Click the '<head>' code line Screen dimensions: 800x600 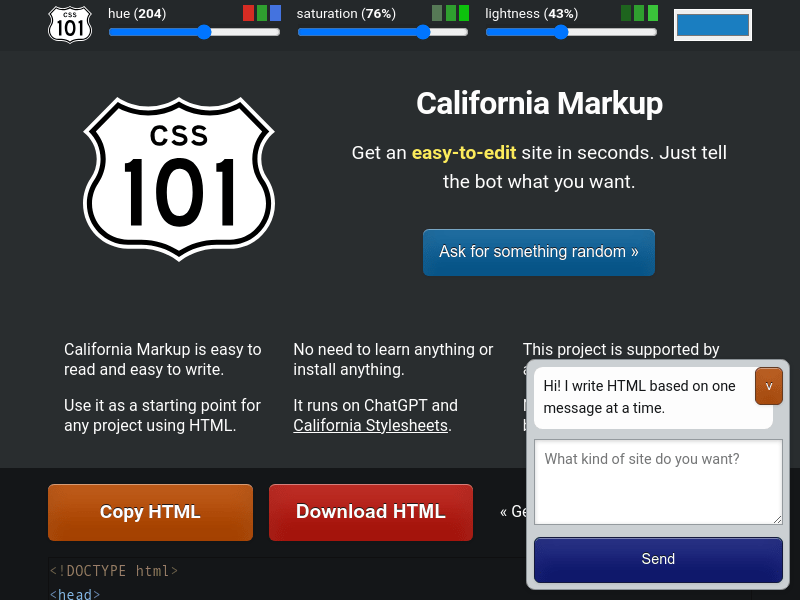click(75, 594)
